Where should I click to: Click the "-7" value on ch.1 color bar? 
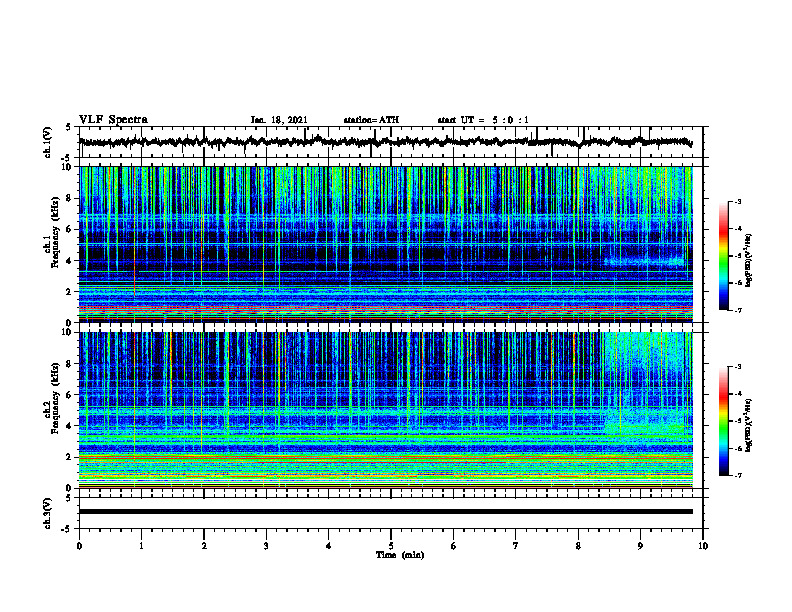click(x=738, y=310)
